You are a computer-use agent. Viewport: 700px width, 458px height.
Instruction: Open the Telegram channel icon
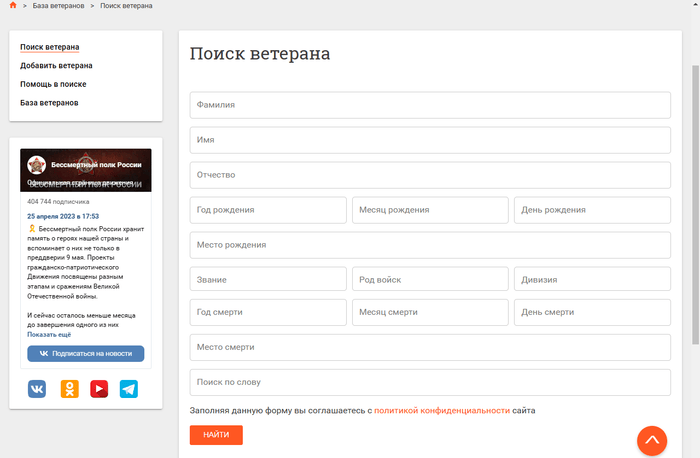(x=129, y=389)
